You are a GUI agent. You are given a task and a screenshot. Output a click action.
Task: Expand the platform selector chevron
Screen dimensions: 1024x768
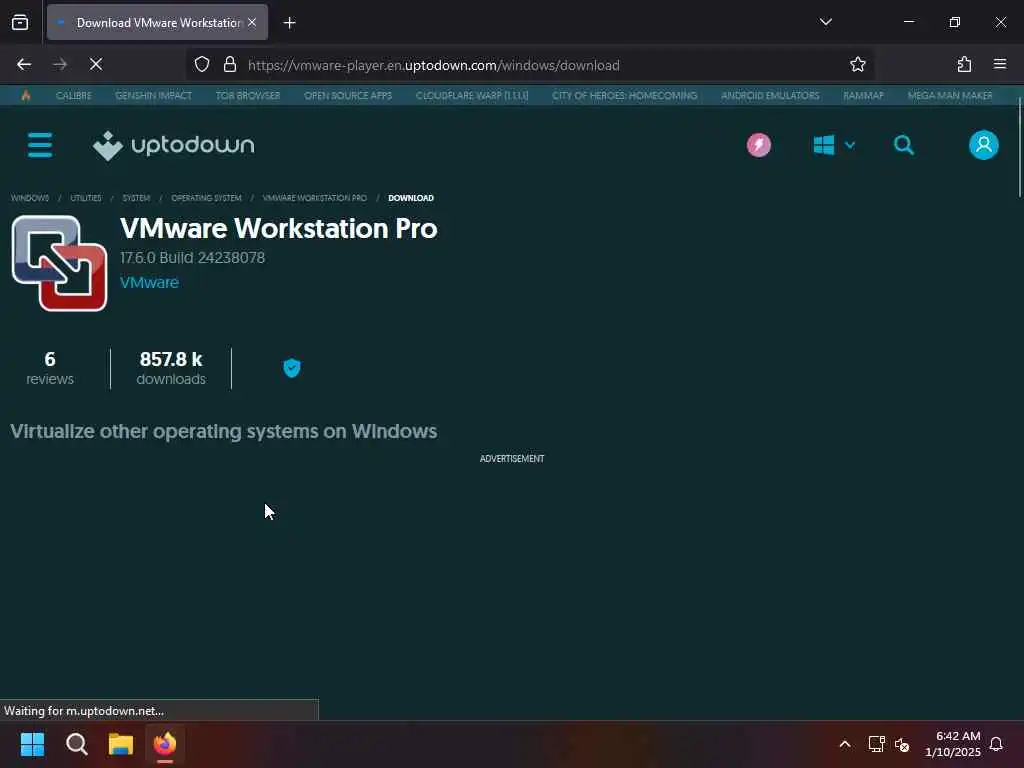[x=850, y=145]
